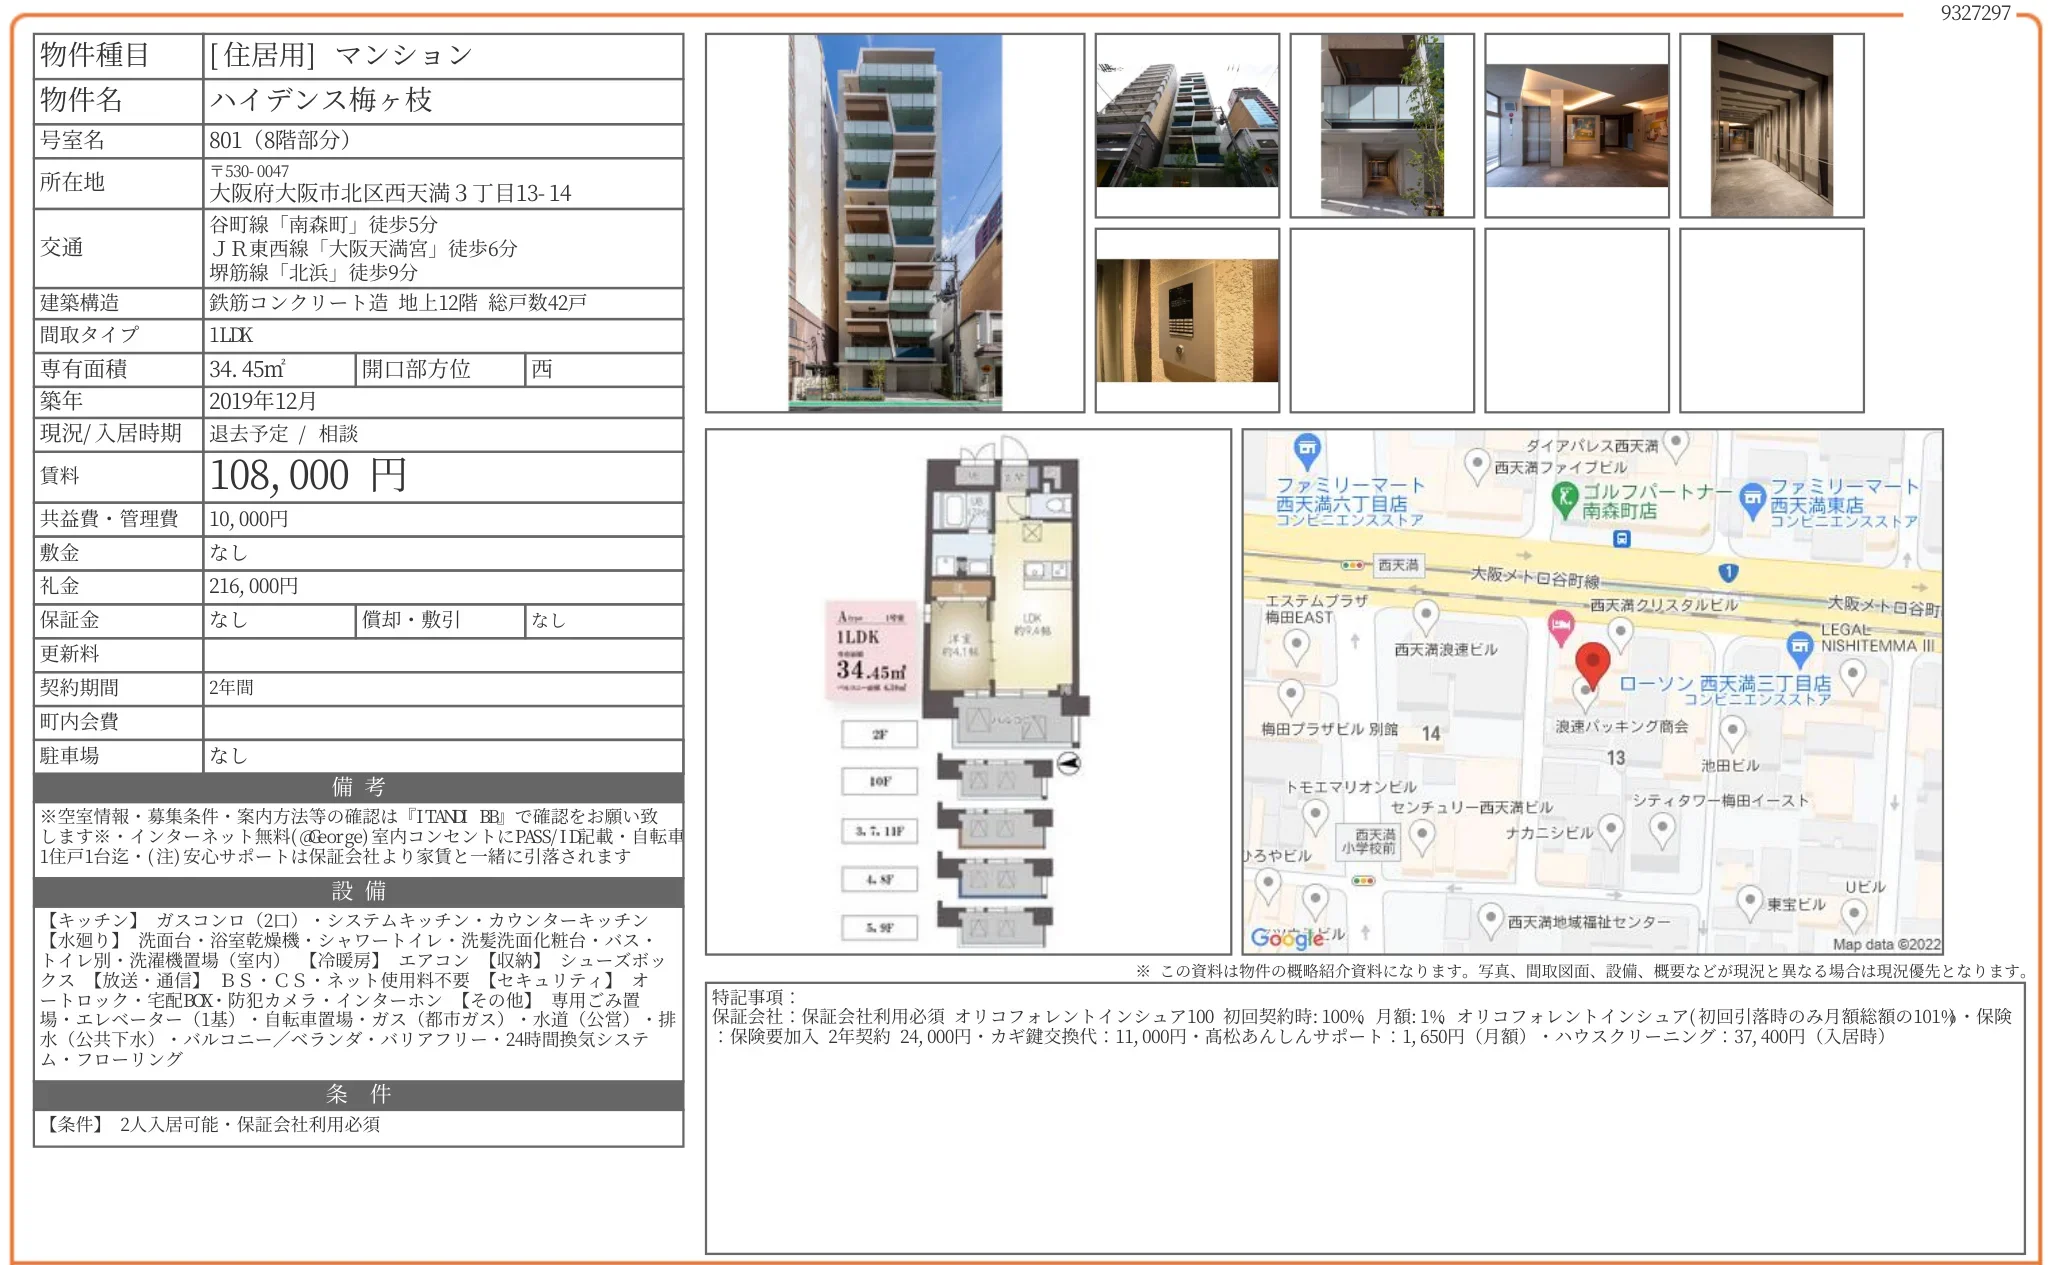Click the Google logo on the map
2056x1265 pixels.
(1287, 937)
